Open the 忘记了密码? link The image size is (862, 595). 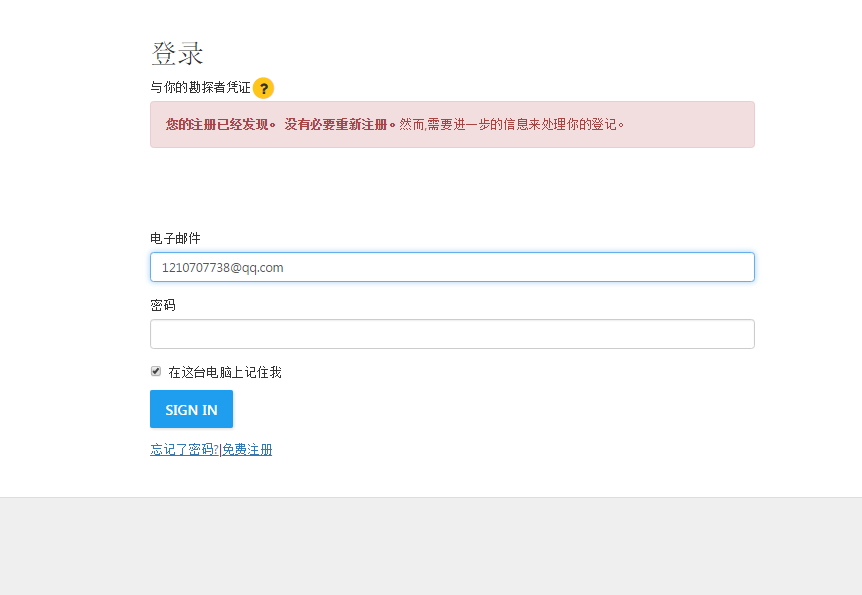pos(184,450)
